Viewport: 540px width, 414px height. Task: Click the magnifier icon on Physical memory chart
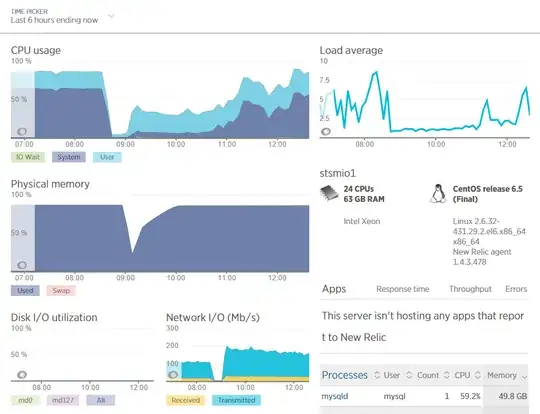(22, 265)
